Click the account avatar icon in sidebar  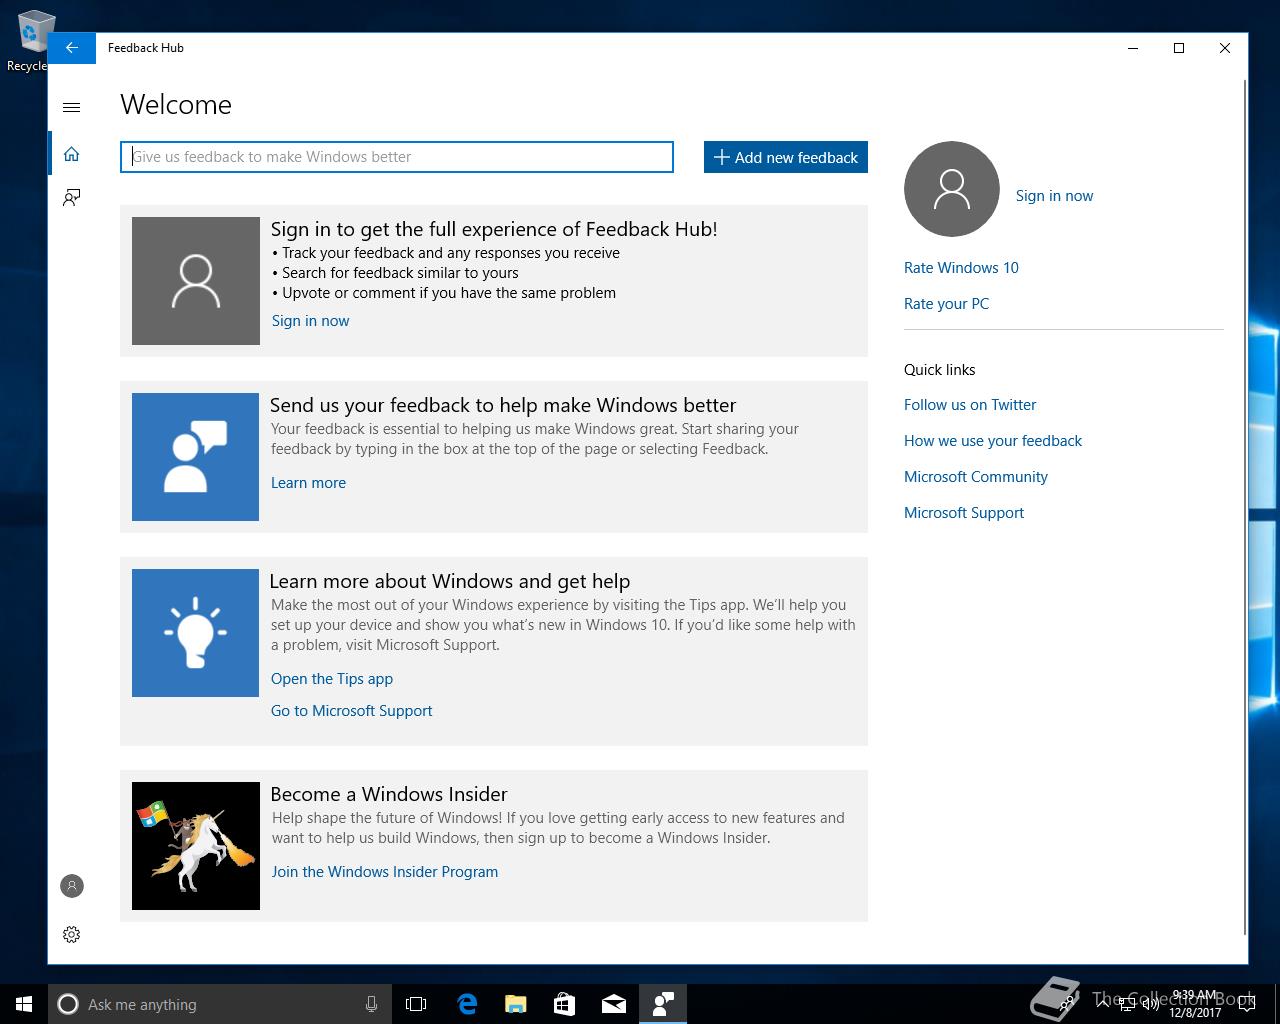[x=71, y=886]
